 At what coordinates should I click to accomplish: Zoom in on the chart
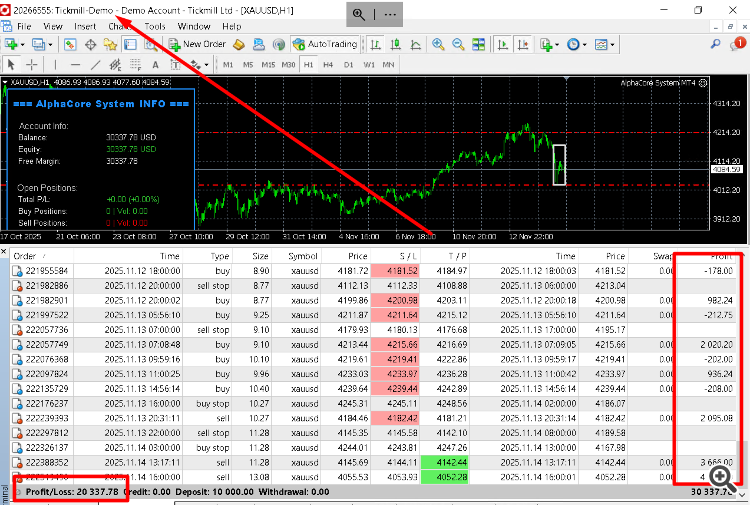click(x=438, y=44)
